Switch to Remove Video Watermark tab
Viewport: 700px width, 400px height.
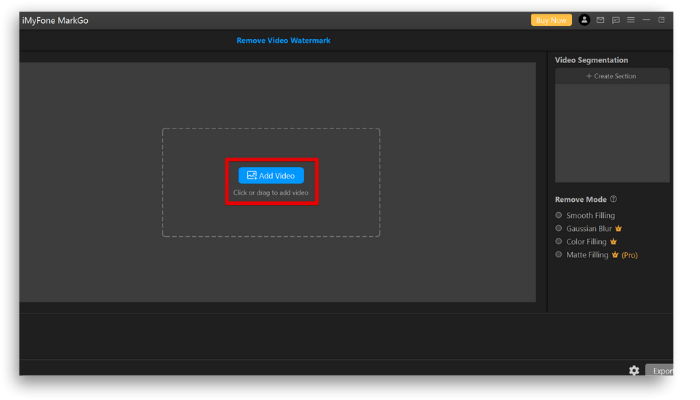(283, 40)
